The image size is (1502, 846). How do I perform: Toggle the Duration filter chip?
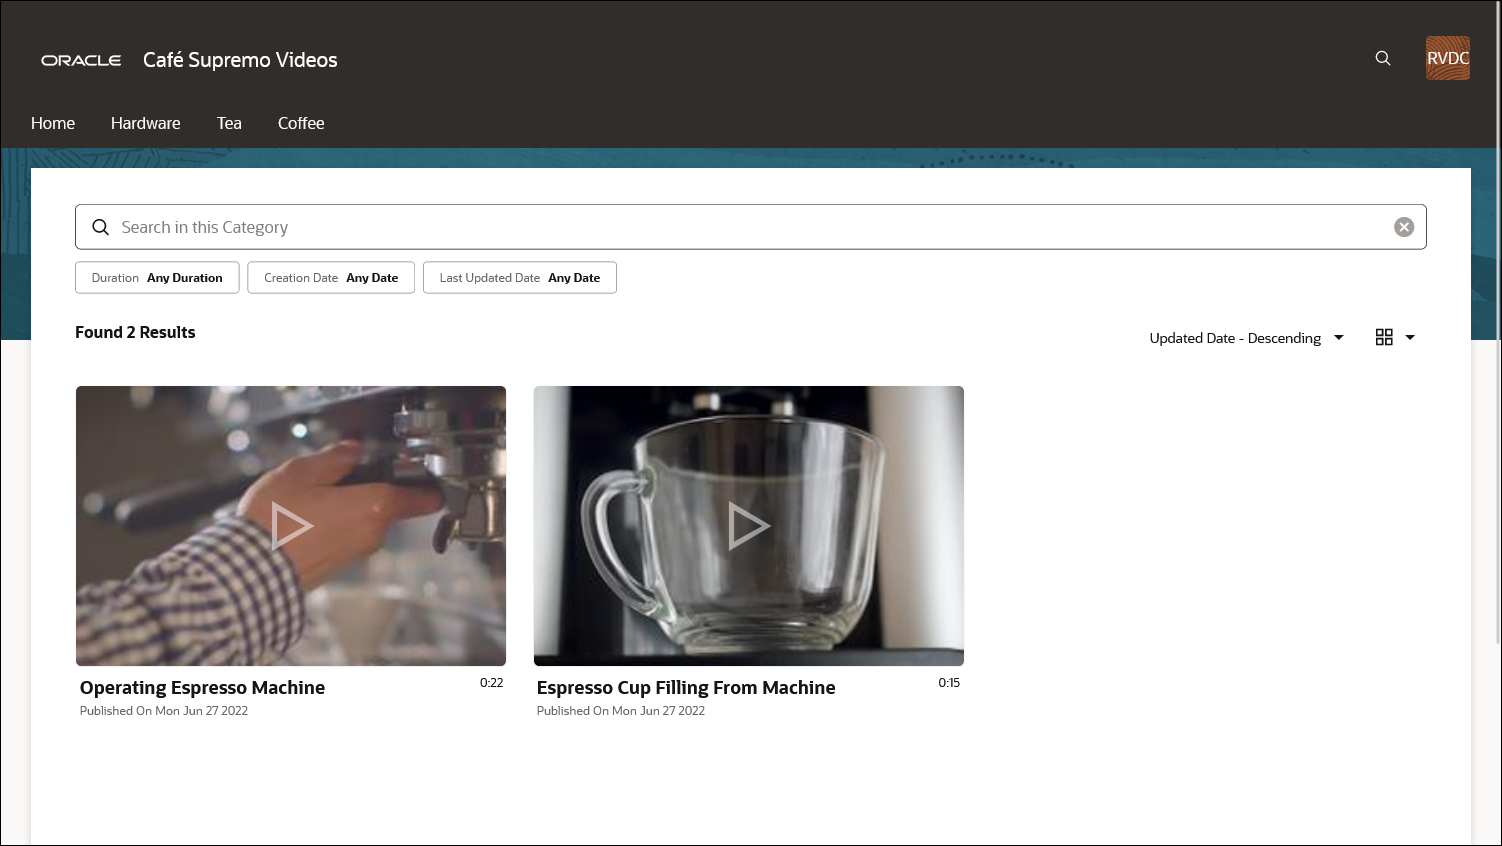pos(157,277)
